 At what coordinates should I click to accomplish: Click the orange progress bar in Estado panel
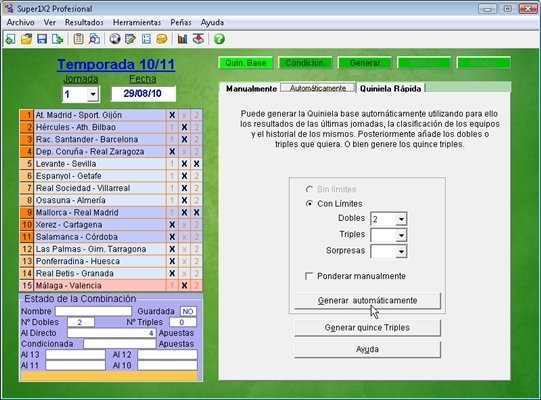(109, 376)
